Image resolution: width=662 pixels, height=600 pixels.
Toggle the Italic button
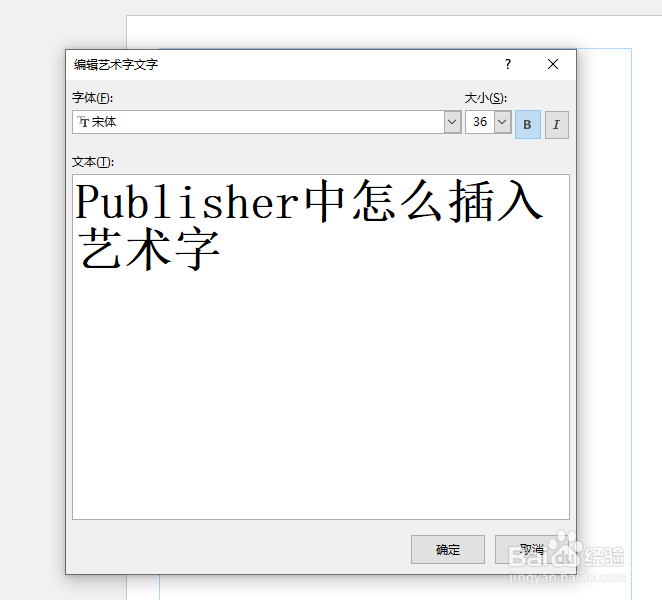[x=556, y=125]
